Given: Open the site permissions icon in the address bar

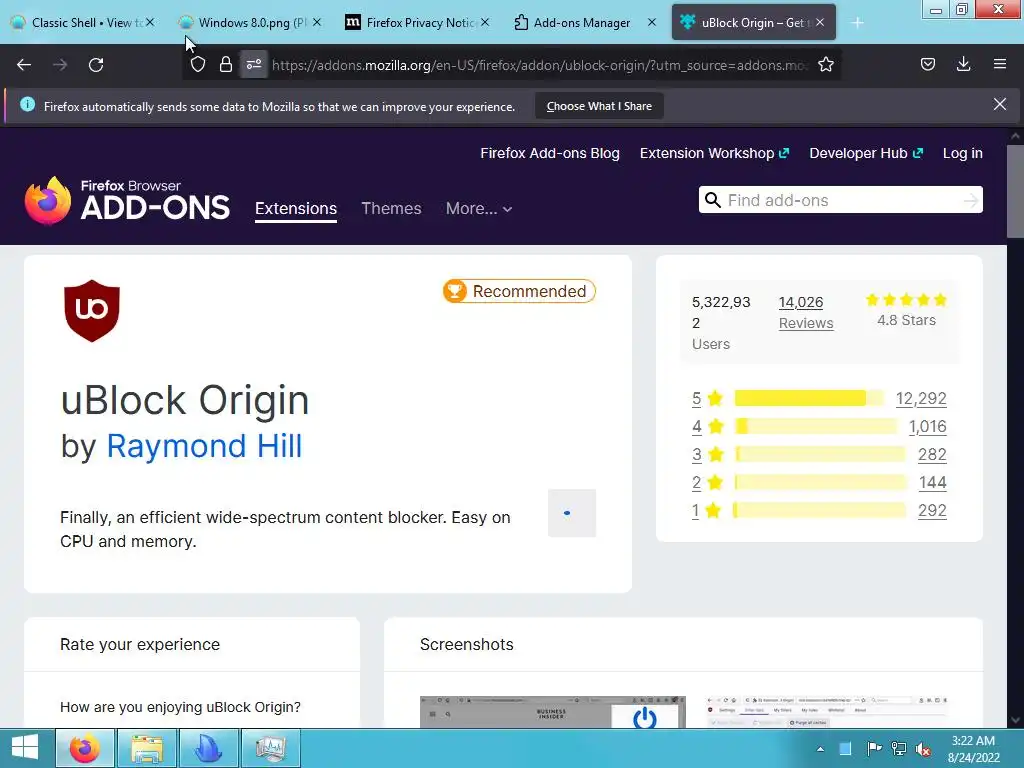Looking at the screenshot, I should click(x=253, y=65).
